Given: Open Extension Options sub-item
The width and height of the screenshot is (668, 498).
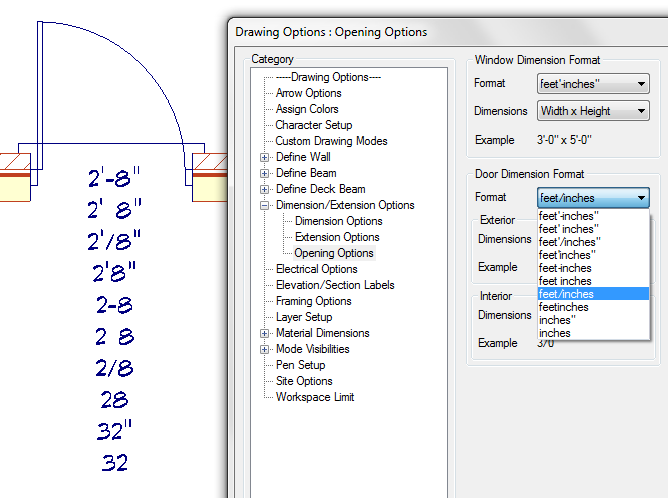Looking at the screenshot, I should tap(337, 237).
